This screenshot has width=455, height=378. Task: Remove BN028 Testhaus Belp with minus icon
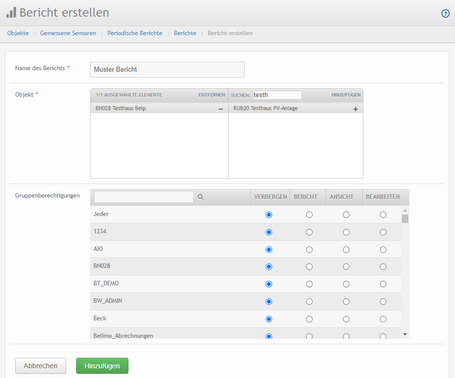click(x=221, y=109)
